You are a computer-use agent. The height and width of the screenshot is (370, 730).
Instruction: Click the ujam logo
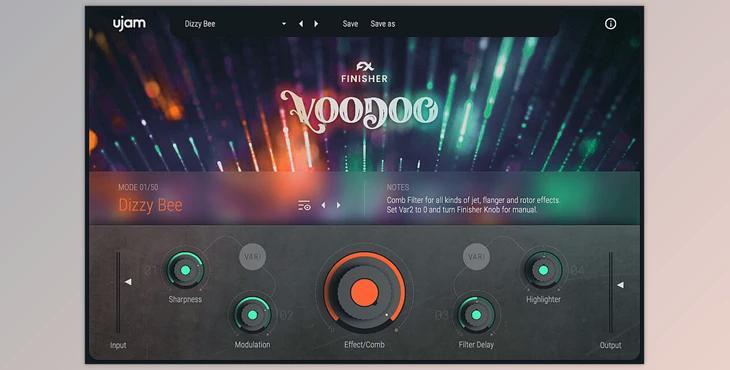[129, 24]
